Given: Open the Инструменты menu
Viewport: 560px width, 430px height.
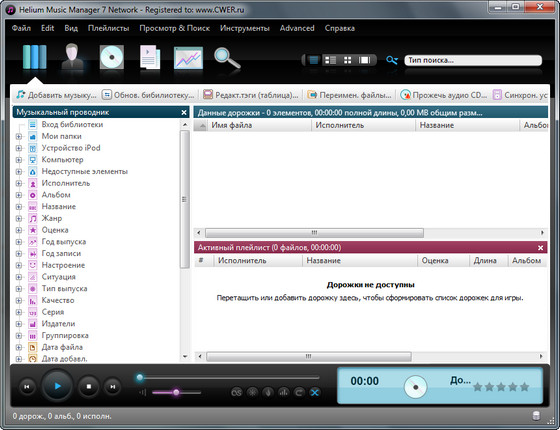Looking at the screenshot, I should (x=245, y=28).
